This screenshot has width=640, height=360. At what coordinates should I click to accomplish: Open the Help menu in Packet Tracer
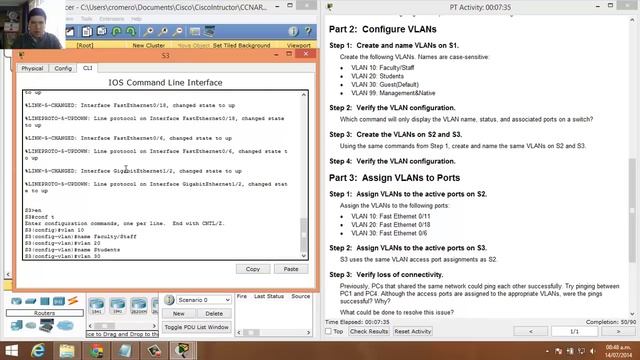(x=136, y=19)
